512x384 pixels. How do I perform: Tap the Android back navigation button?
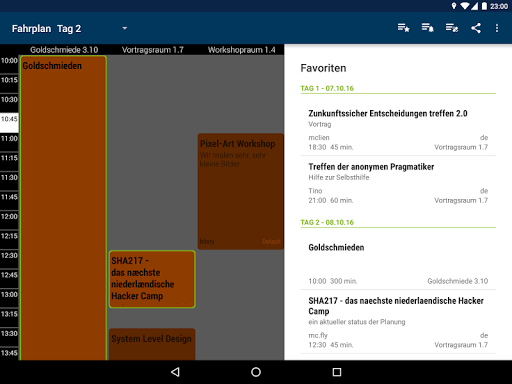[x=175, y=372]
